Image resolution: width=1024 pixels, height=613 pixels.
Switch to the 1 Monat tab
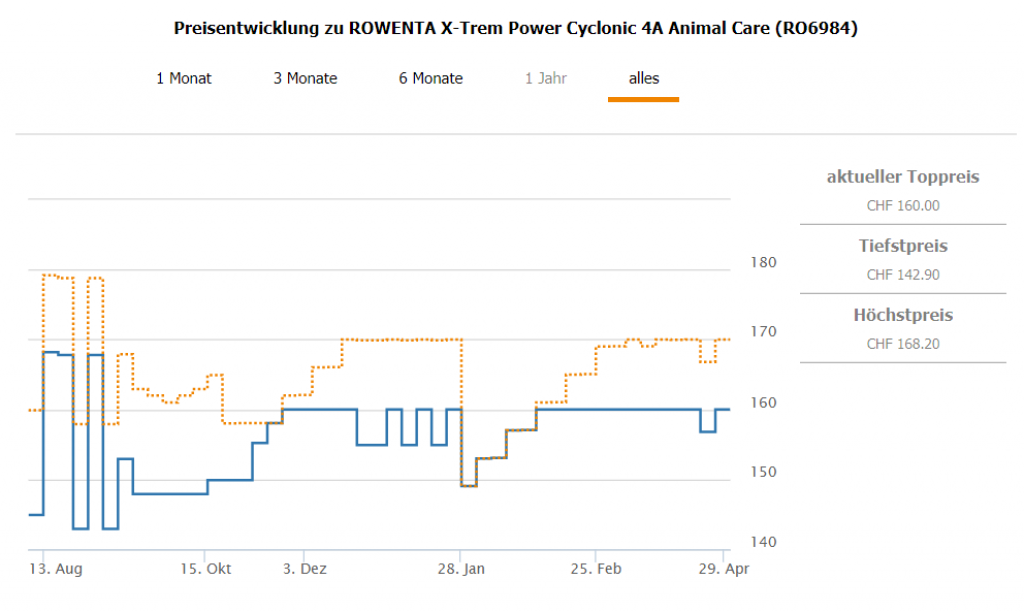point(183,78)
